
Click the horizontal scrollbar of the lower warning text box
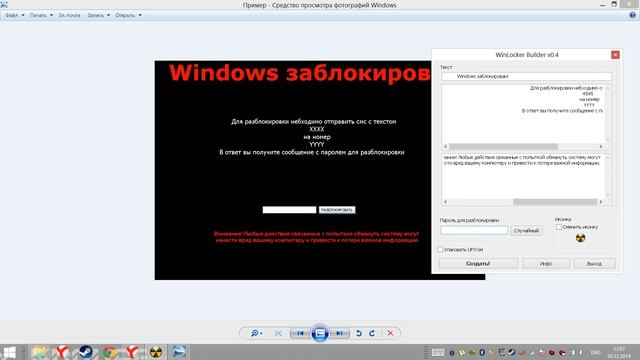point(523,202)
